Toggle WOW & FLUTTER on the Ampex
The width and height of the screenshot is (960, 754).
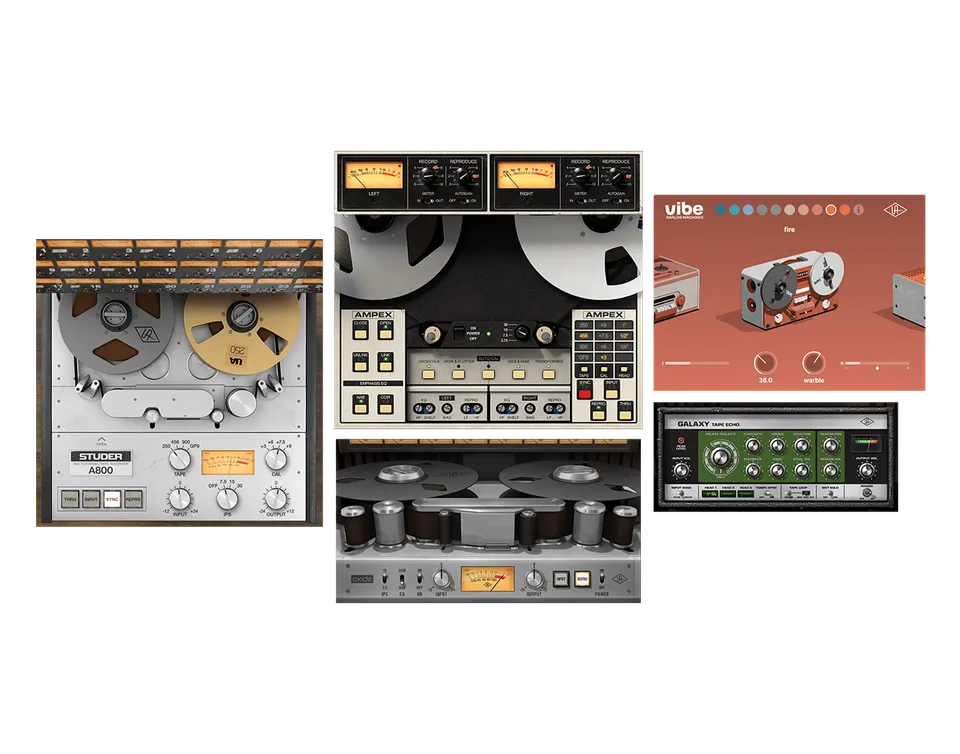pyautogui.click(x=459, y=373)
